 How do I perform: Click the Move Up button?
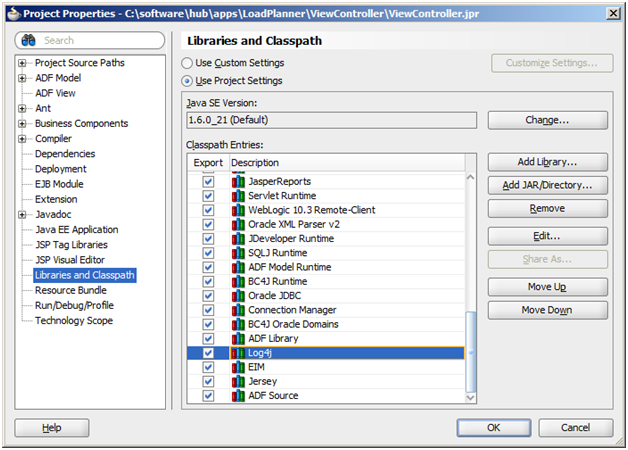547,287
